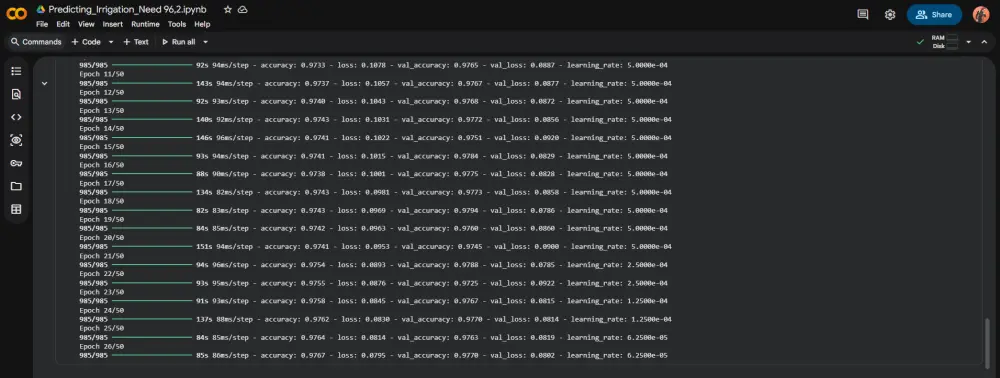Star the notebook with the star icon

point(228,10)
